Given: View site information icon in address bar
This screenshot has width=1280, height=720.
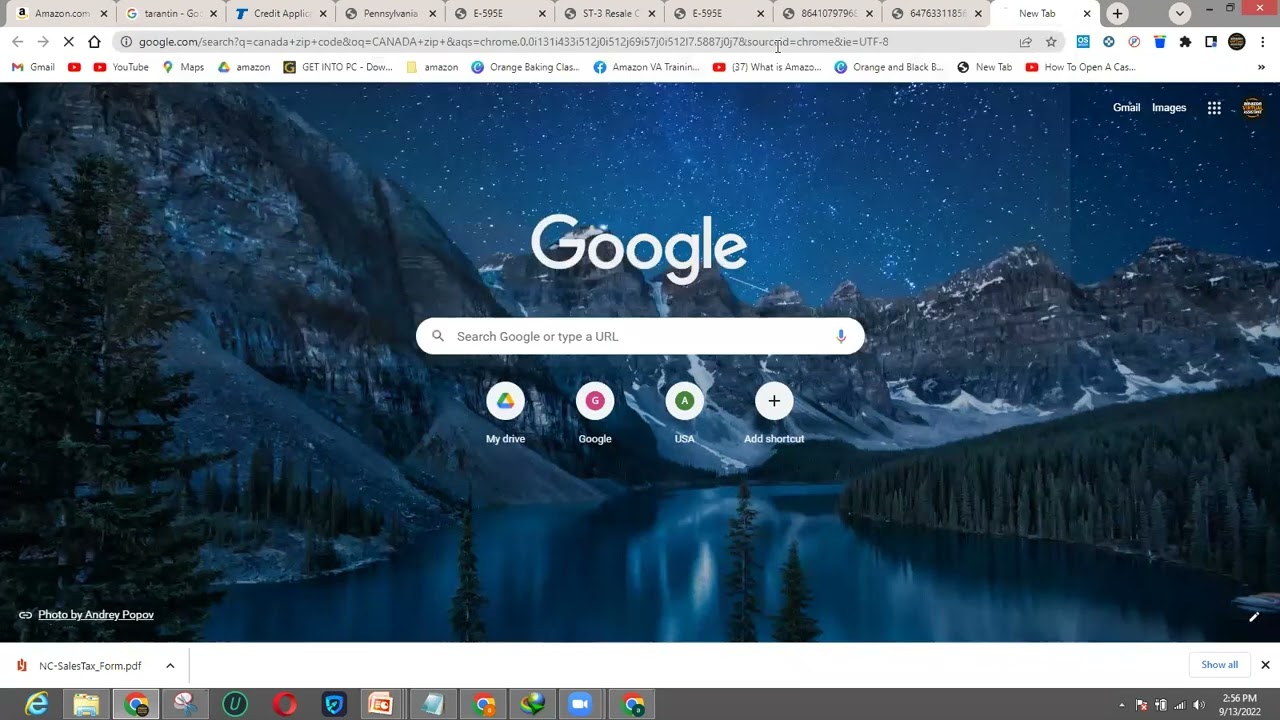Looking at the screenshot, I should pyautogui.click(x=126, y=42).
